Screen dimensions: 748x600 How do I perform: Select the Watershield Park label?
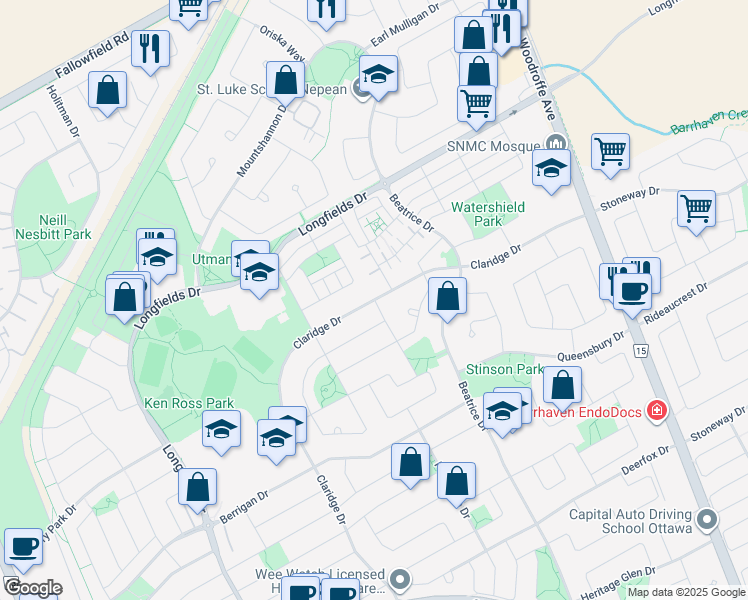click(488, 214)
